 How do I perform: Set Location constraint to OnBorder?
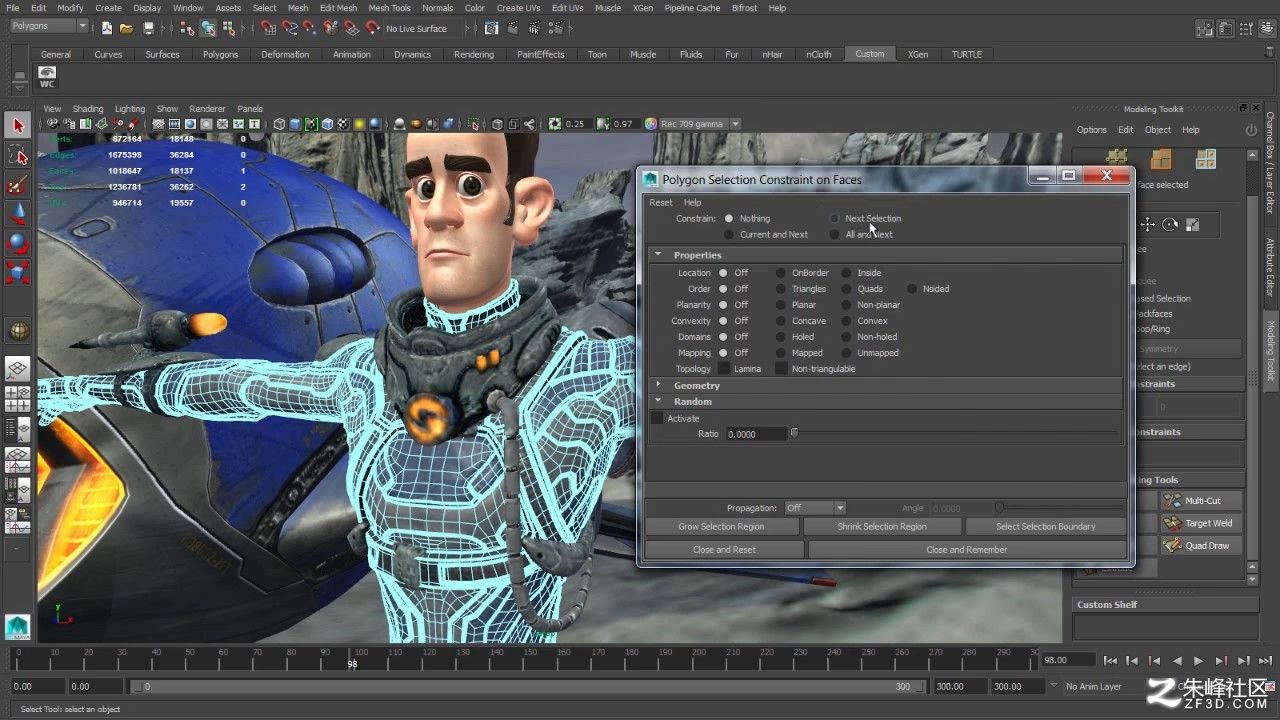coord(781,272)
